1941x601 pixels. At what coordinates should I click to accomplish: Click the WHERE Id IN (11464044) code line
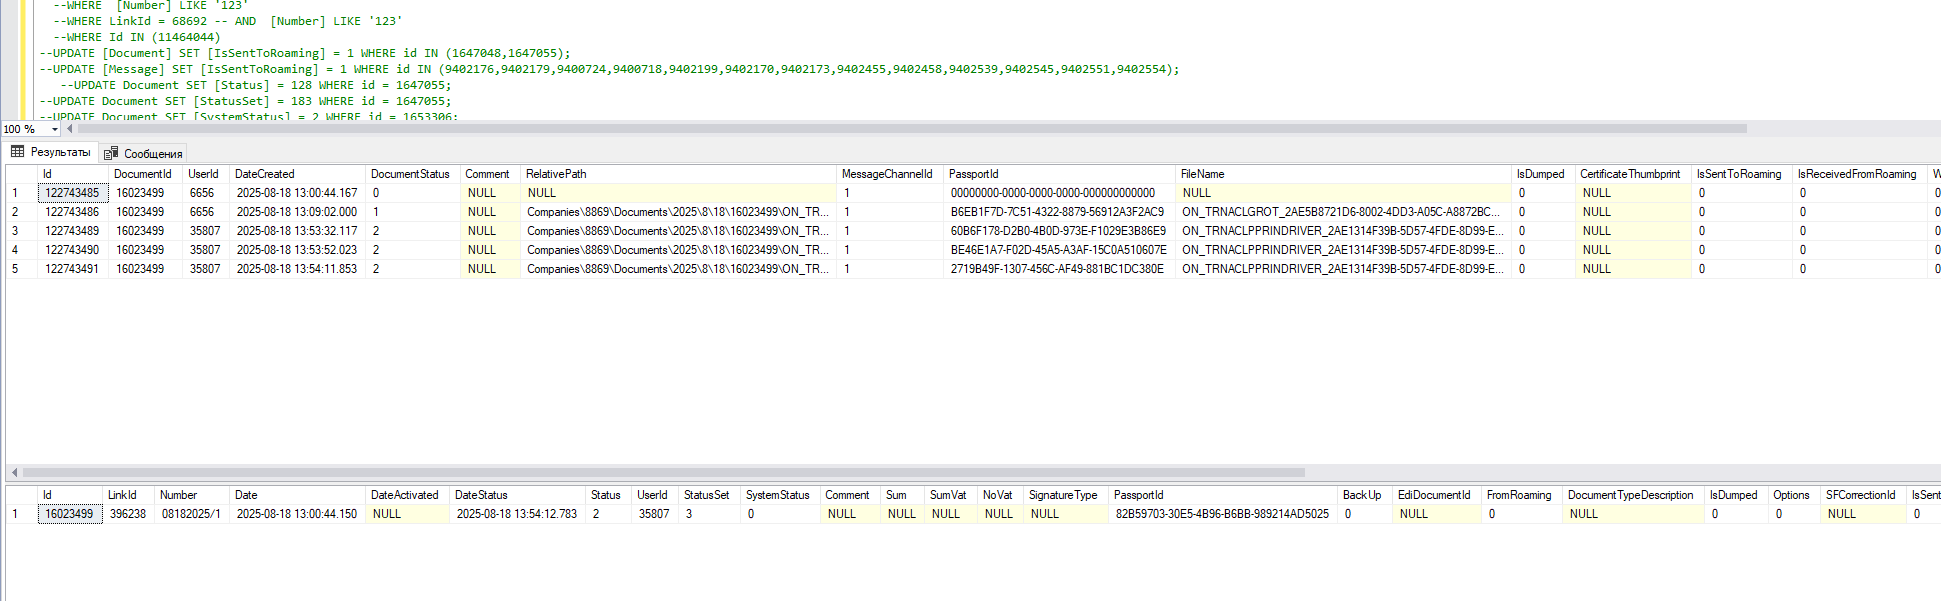tap(137, 37)
